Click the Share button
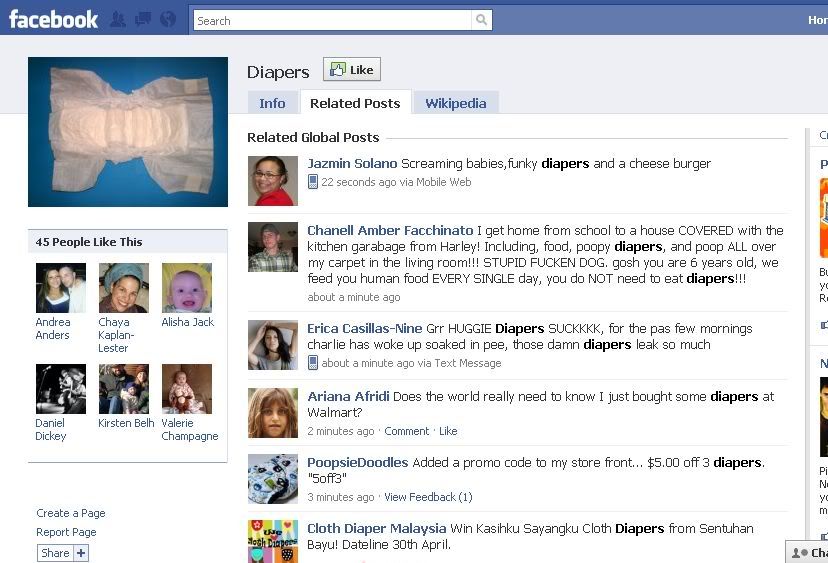The width and height of the screenshot is (828, 563). [x=55, y=553]
